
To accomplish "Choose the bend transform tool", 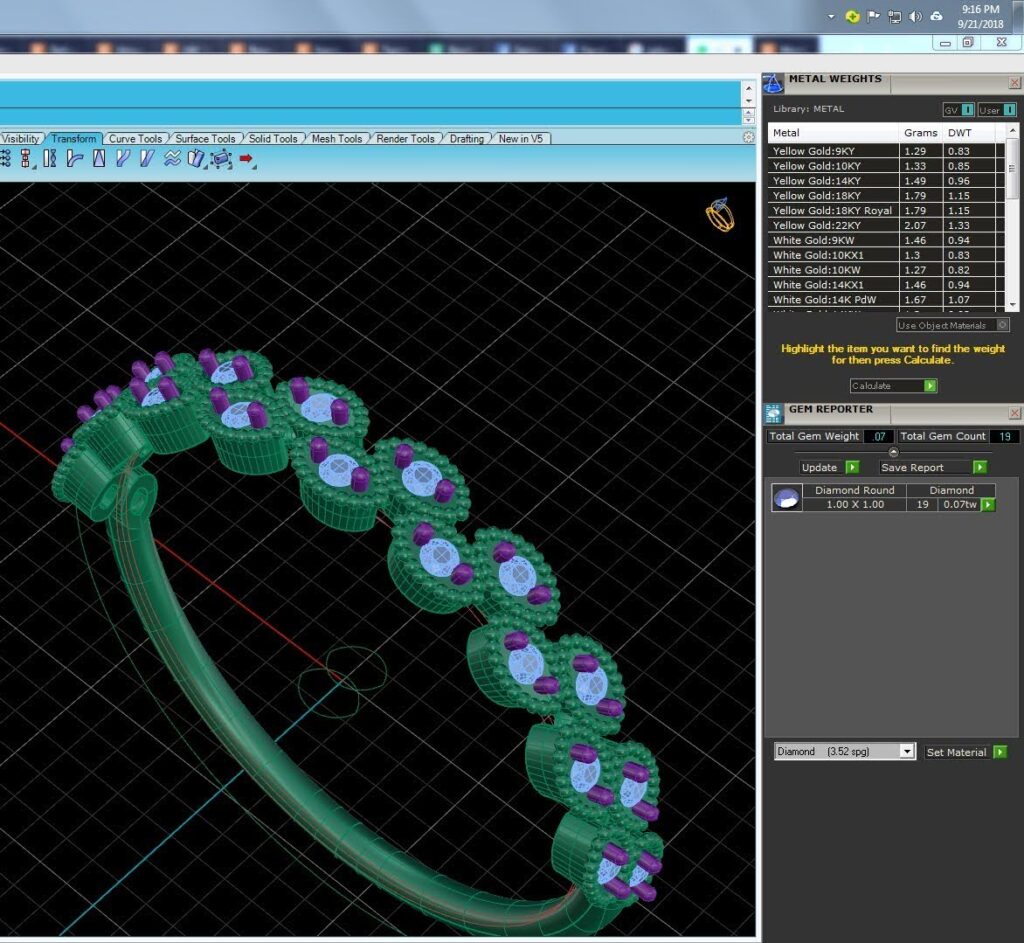I will (74, 158).
